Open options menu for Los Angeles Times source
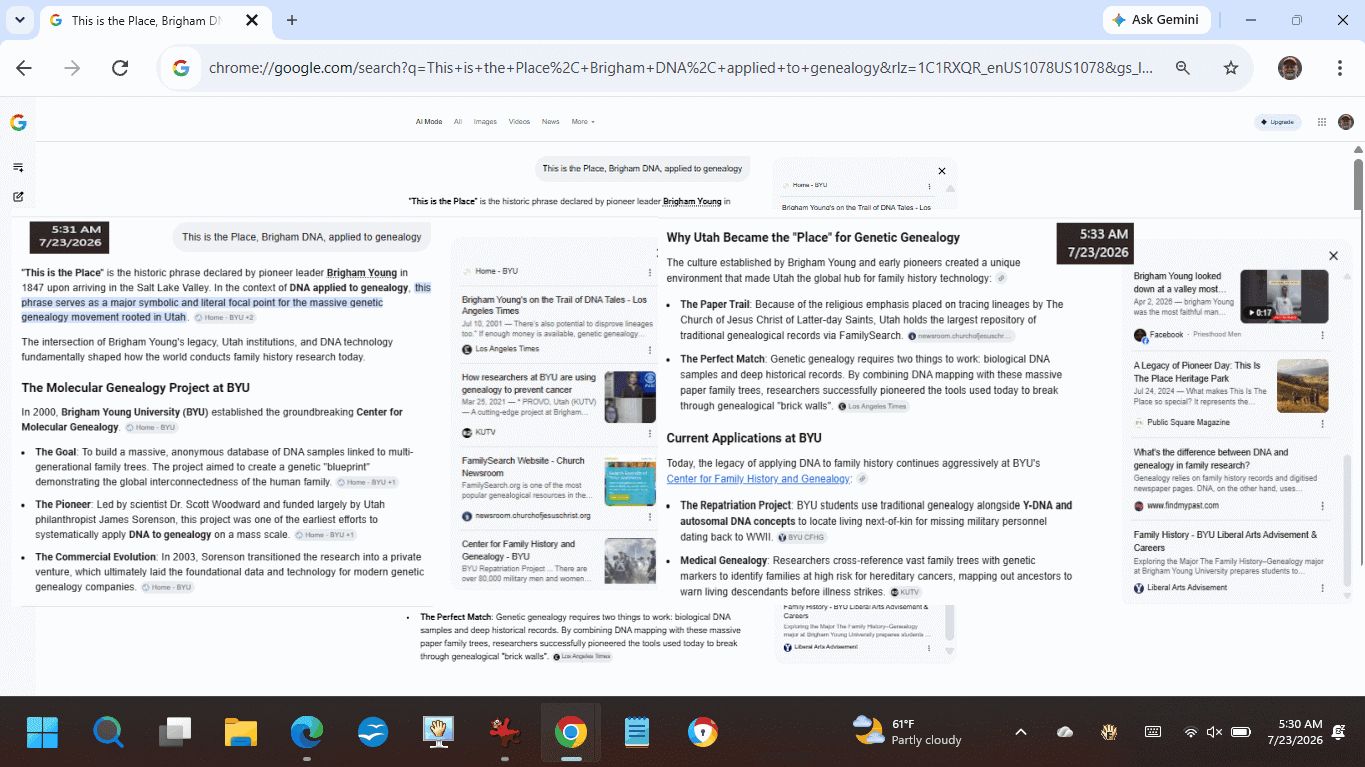Viewport: 1365px width, 767px height. click(650, 349)
